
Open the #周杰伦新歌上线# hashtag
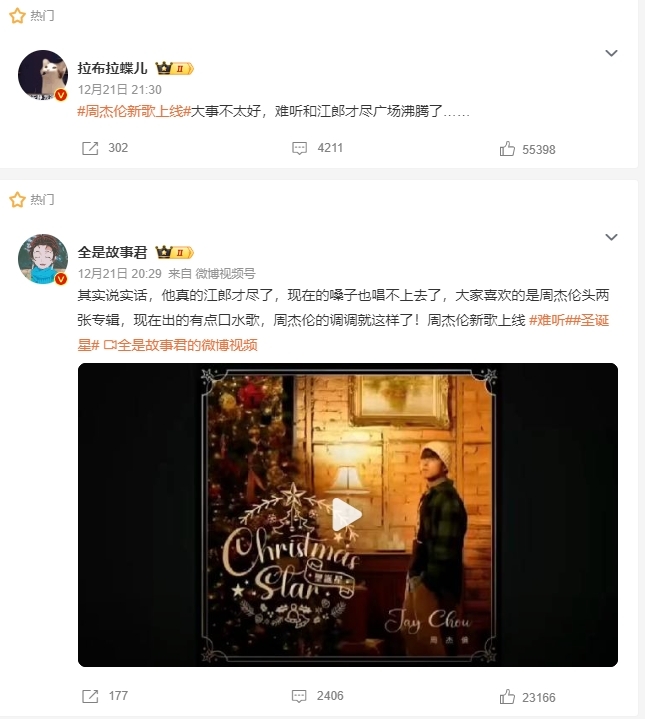(134, 111)
